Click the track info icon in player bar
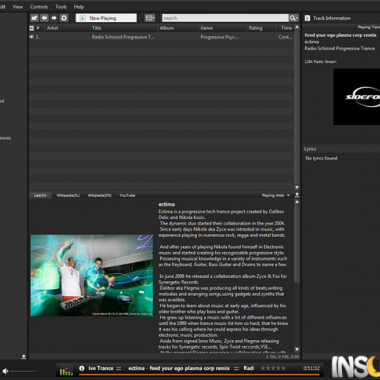The height and width of the screenshot is (380, 380). pyautogui.click(x=82, y=368)
